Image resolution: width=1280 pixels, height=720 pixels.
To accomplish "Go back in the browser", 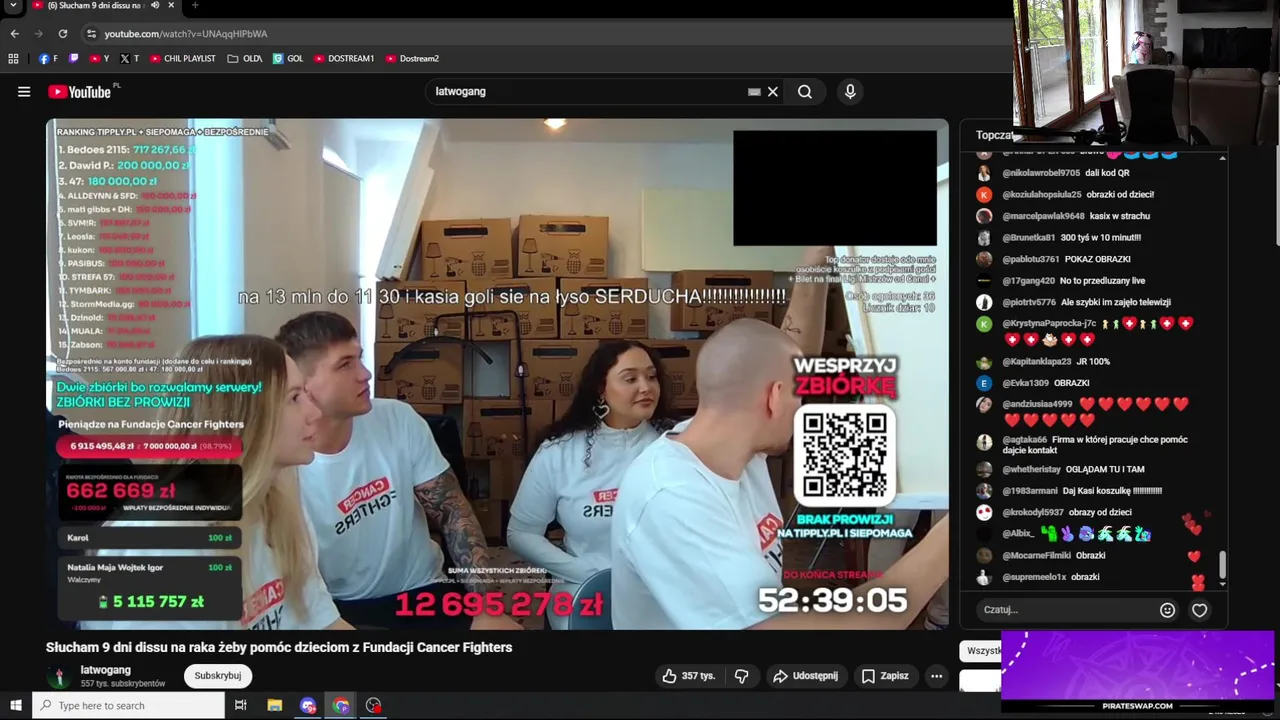I will 14,33.
